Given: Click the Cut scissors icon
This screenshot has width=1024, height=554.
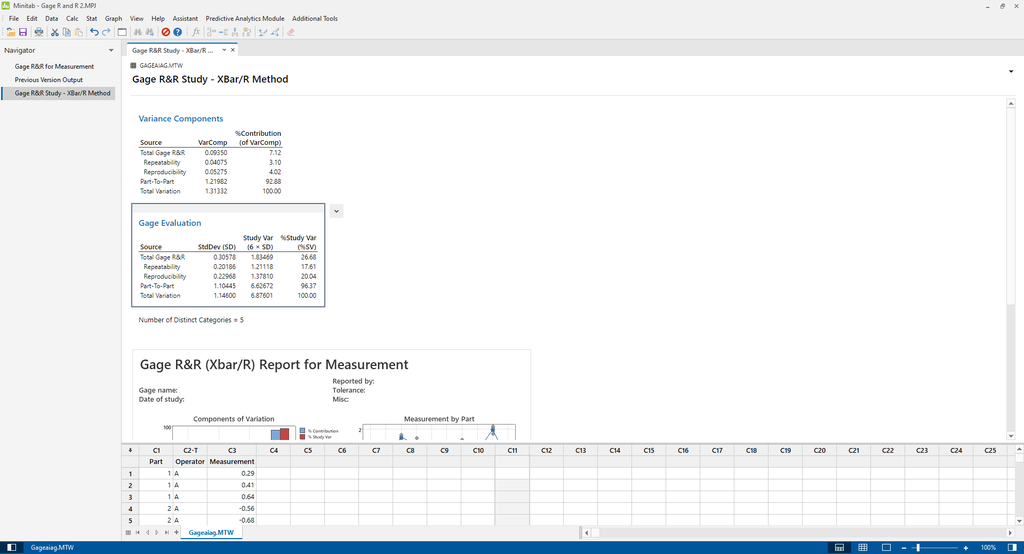Looking at the screenshot, I should pyautogui.click(x=55, y=32).
